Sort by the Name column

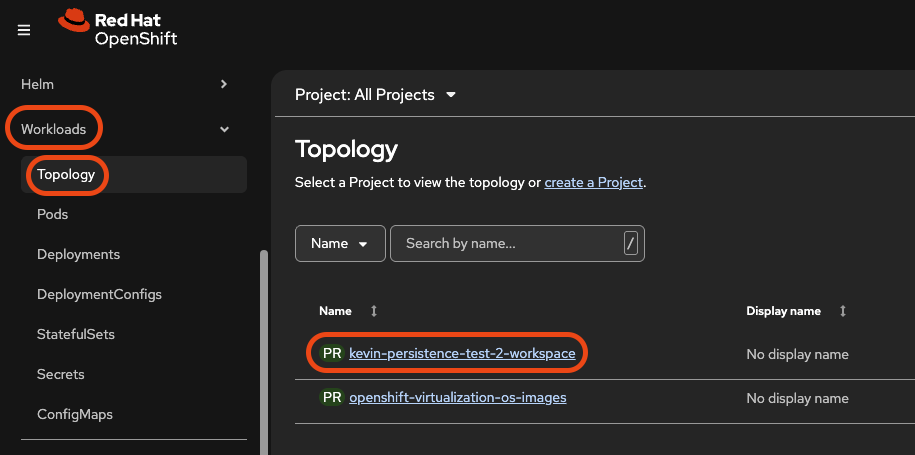tap(348, 312)
